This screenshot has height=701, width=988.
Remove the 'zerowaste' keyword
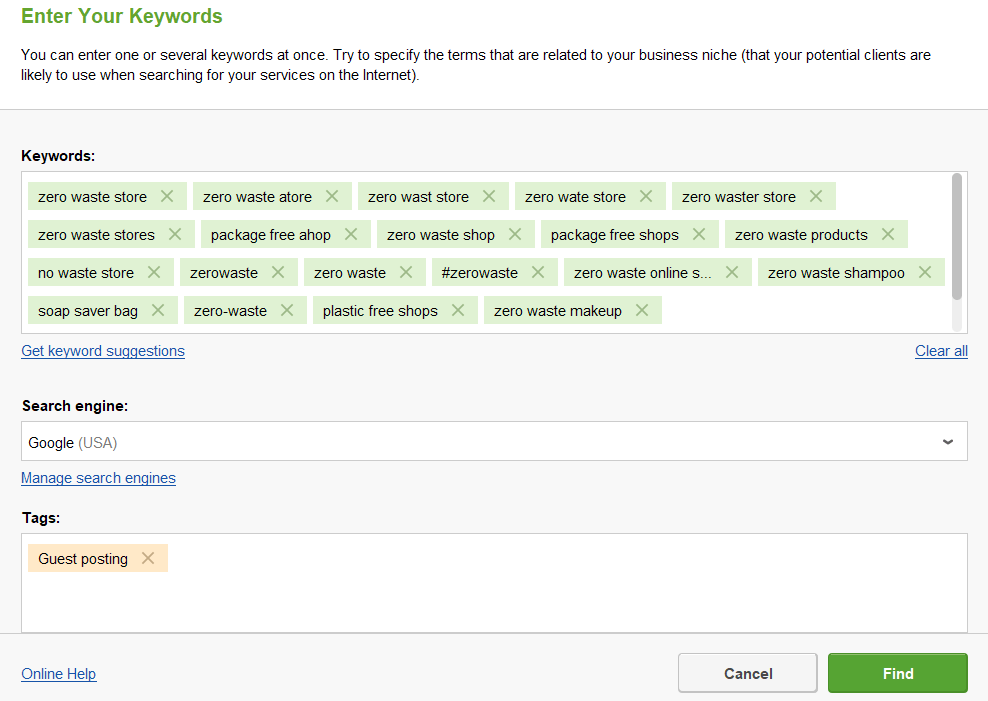click(x=278, y=271)
